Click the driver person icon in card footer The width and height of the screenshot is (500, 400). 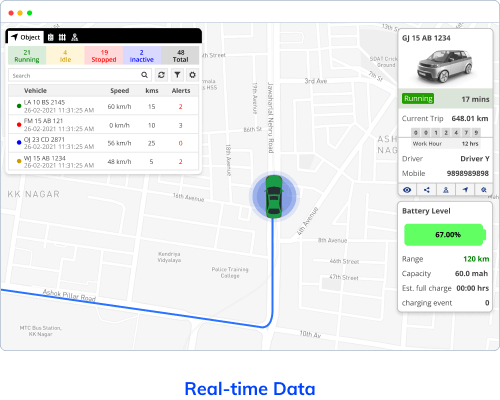446,190
